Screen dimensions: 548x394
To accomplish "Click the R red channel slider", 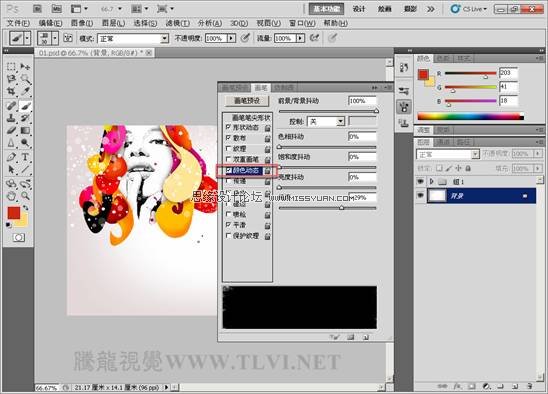I will [x=470, y=74].
